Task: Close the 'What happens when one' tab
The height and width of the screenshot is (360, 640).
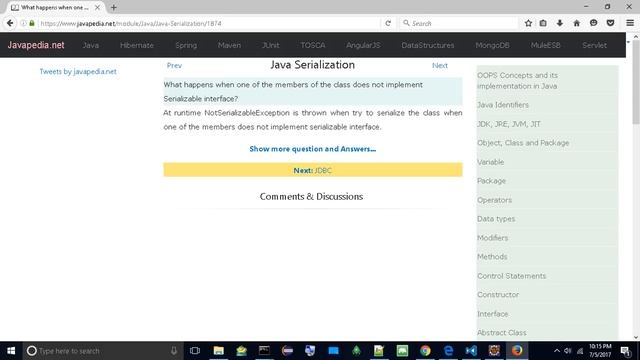Action: pos(97,7)
